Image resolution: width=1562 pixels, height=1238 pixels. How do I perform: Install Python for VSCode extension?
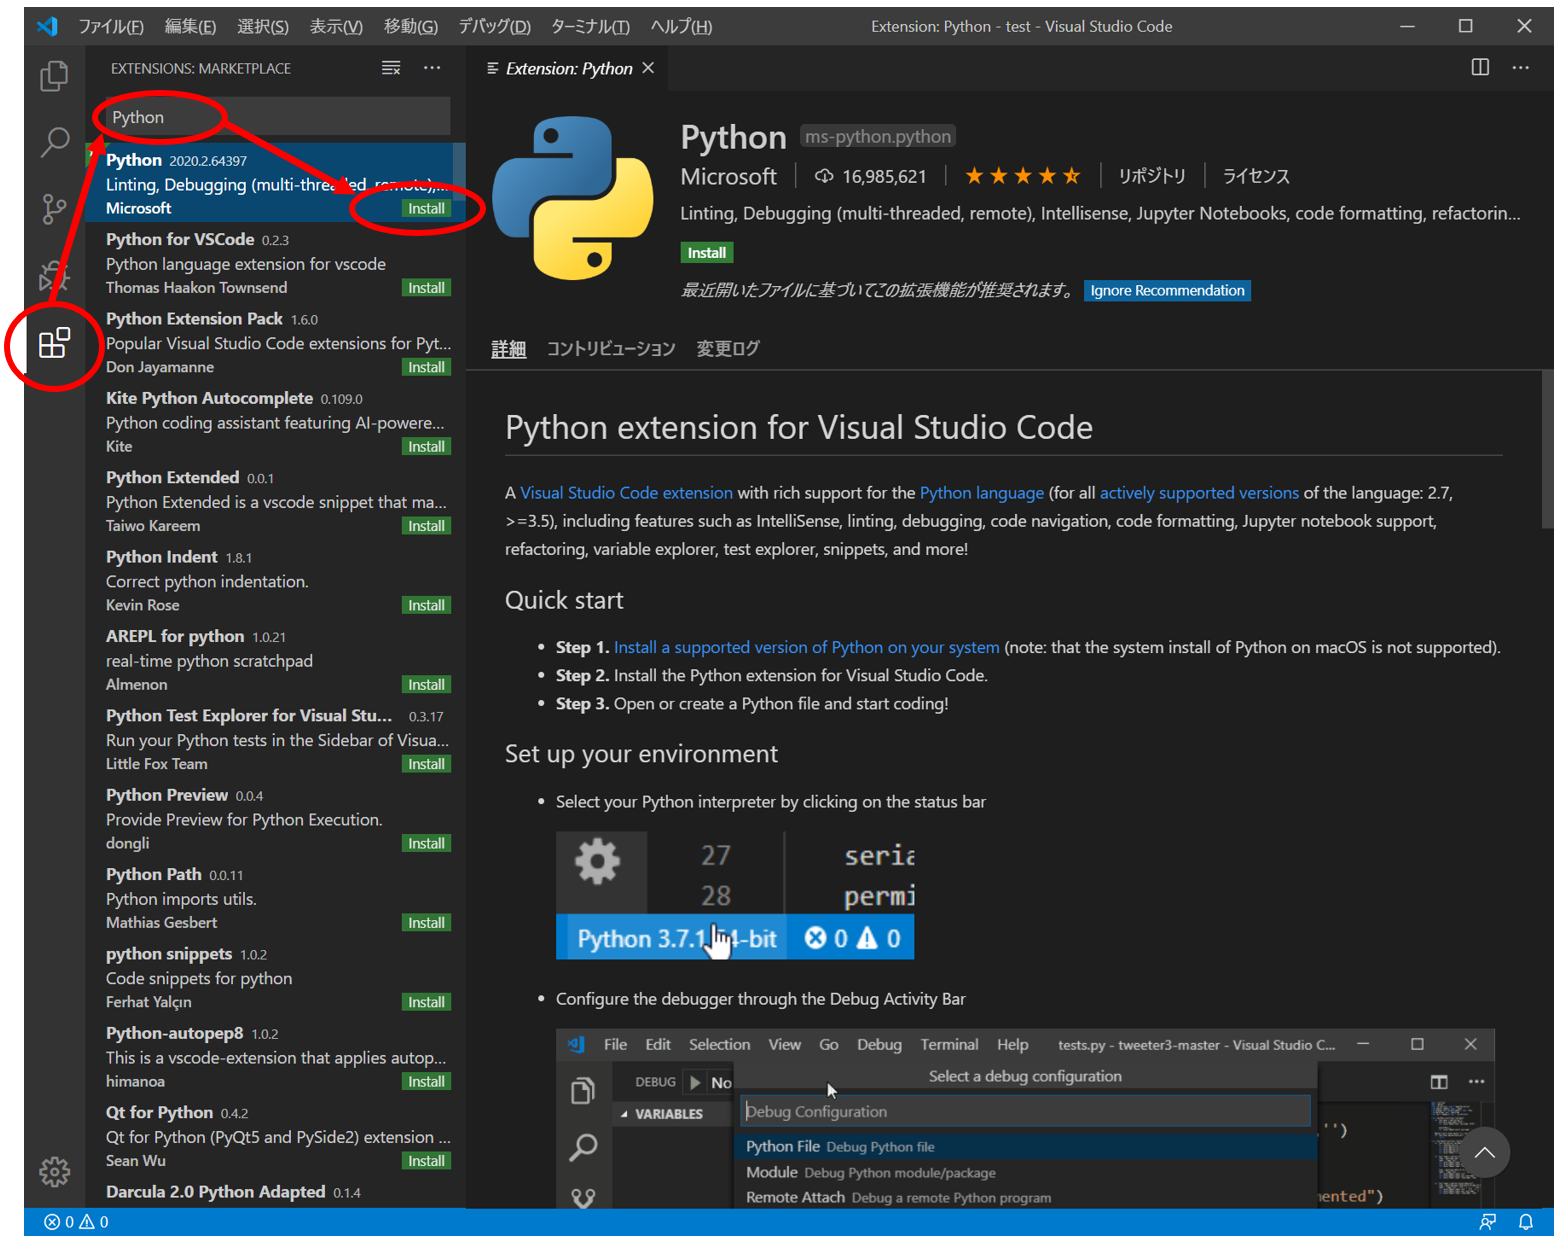tap(426, 288)
